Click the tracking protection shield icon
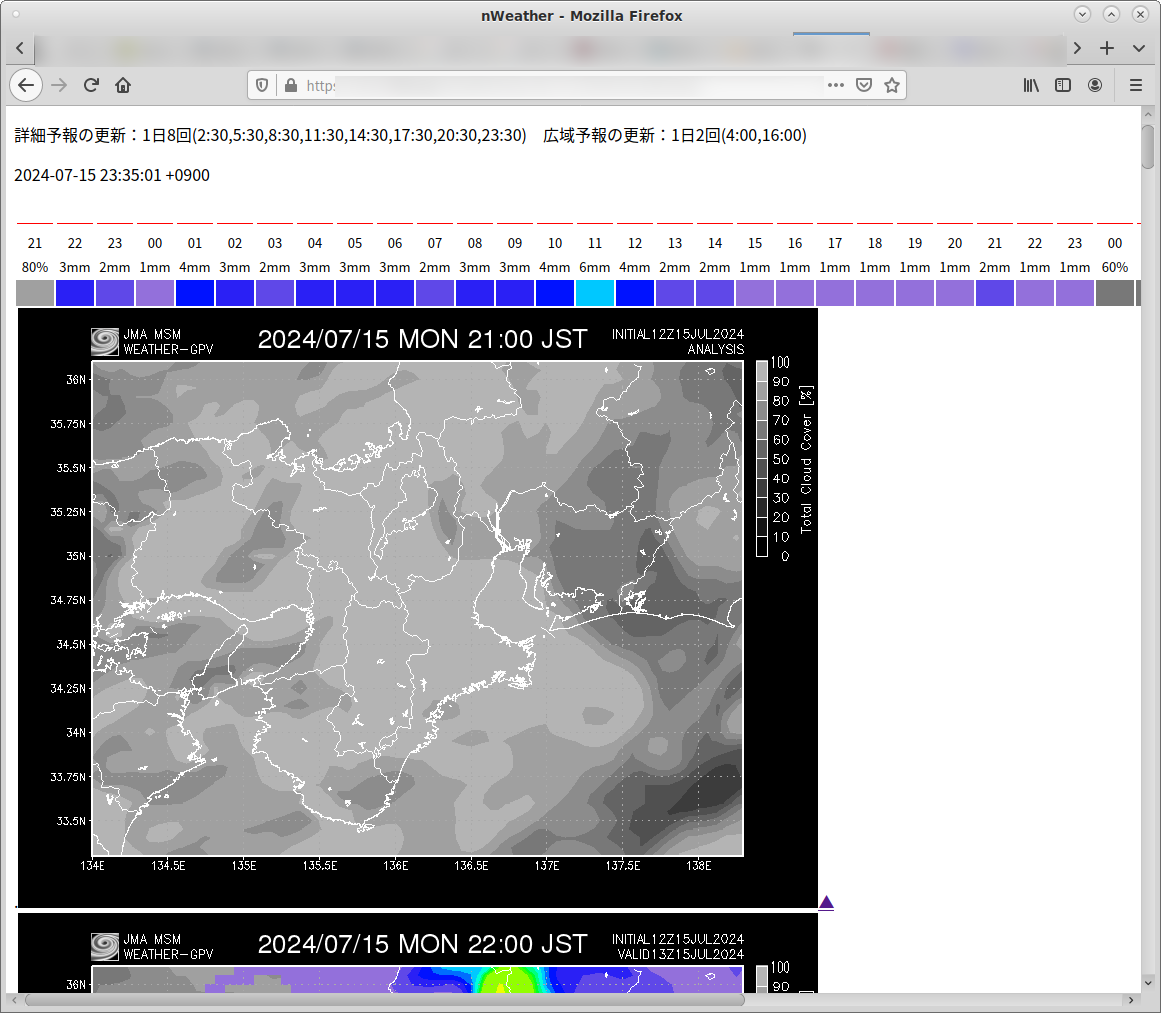1161x1013 pixels. coord(262,85)
